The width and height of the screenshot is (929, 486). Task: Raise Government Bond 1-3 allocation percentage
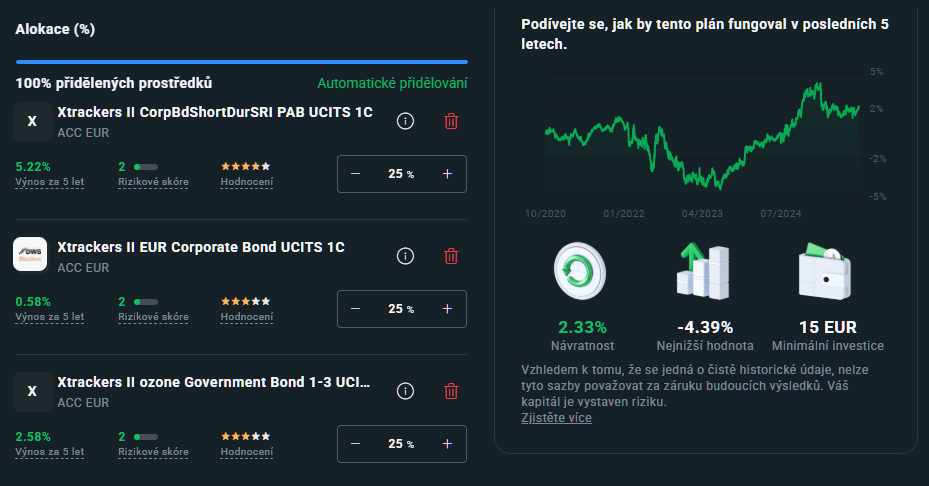coord(447,444)
